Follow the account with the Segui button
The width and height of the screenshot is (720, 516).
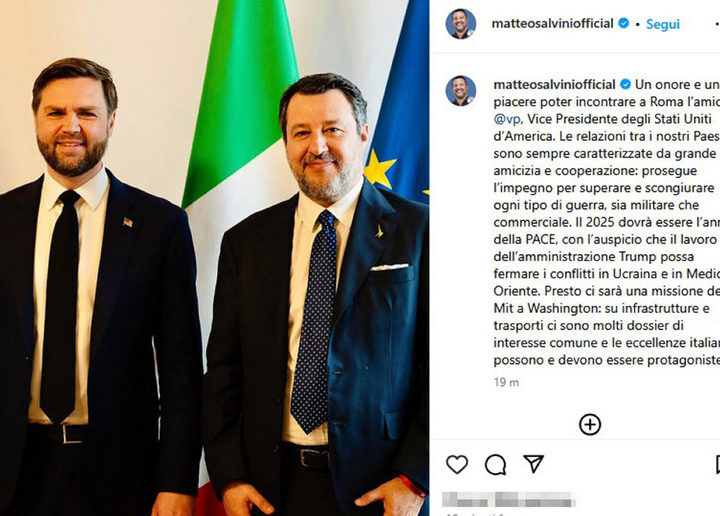[x=663, y=24]
